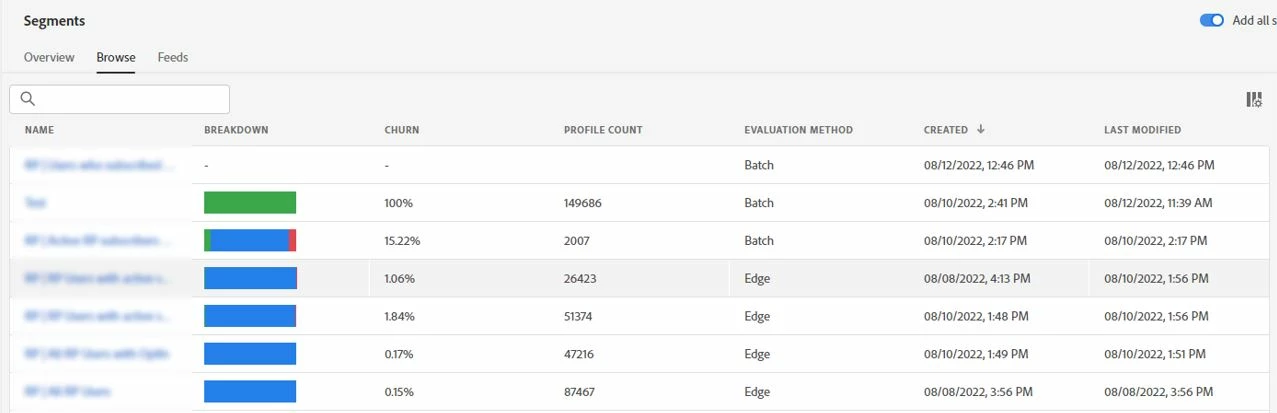The image size is (1277, 413).
Task: Open the Feeds tab
Action: 173,57
